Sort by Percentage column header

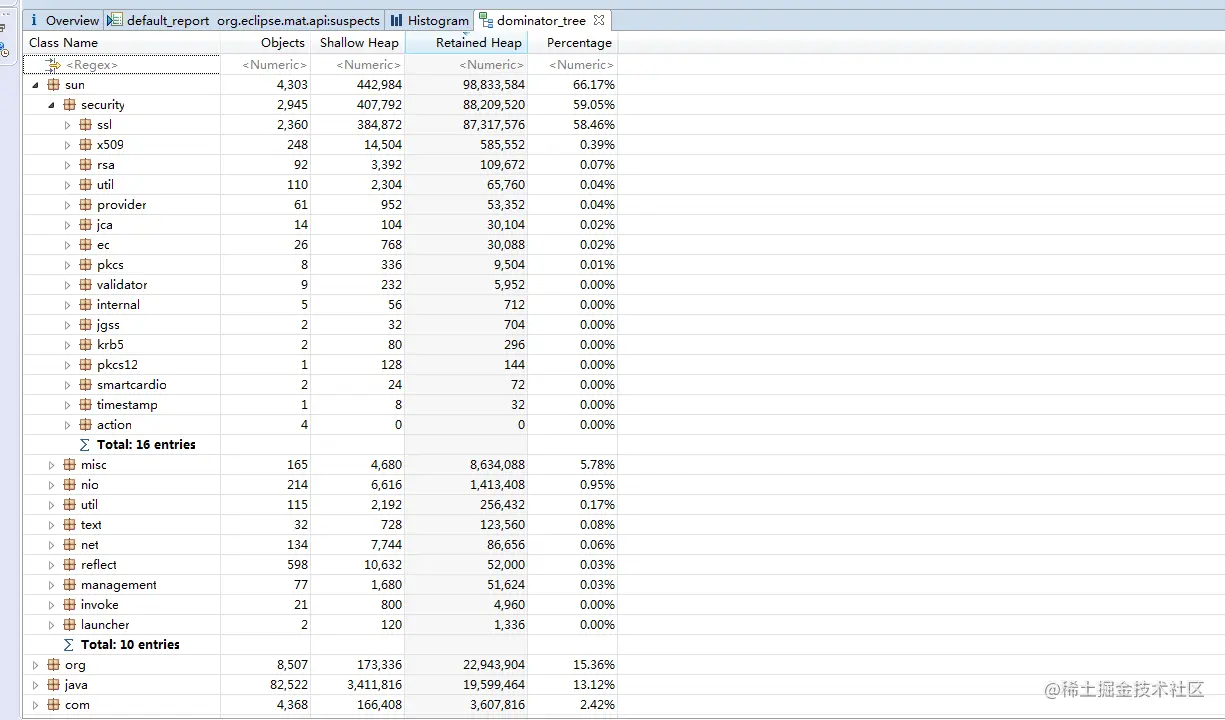pos(572,43)
